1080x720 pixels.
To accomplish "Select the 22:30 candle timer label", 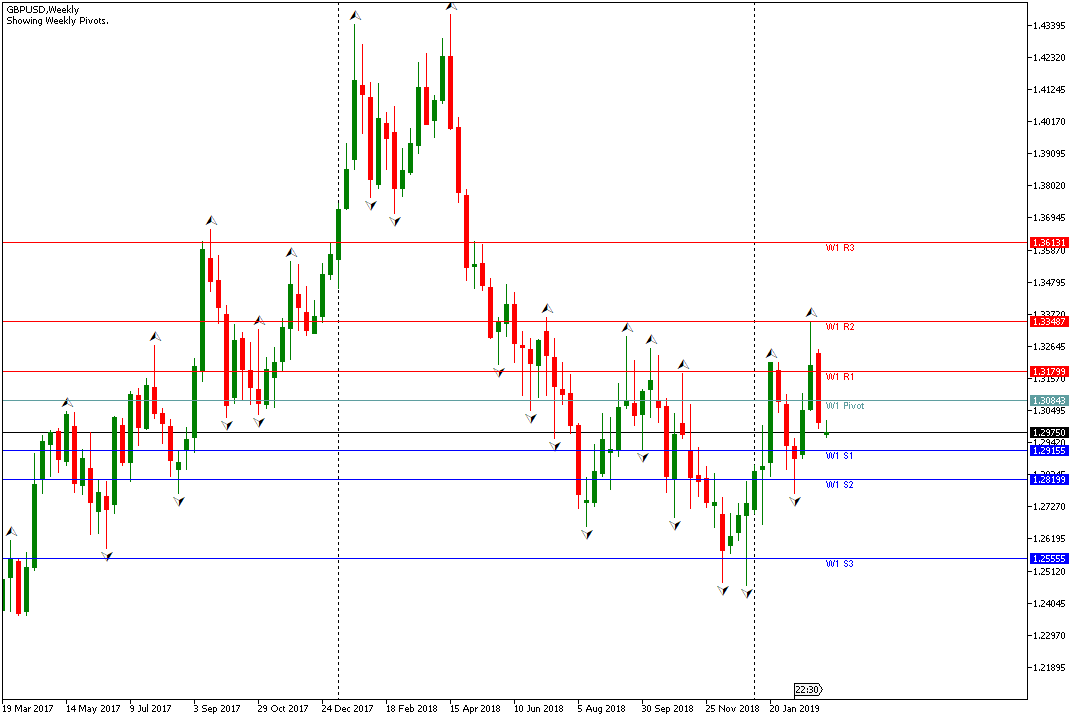I will click(x=808, y=689).
